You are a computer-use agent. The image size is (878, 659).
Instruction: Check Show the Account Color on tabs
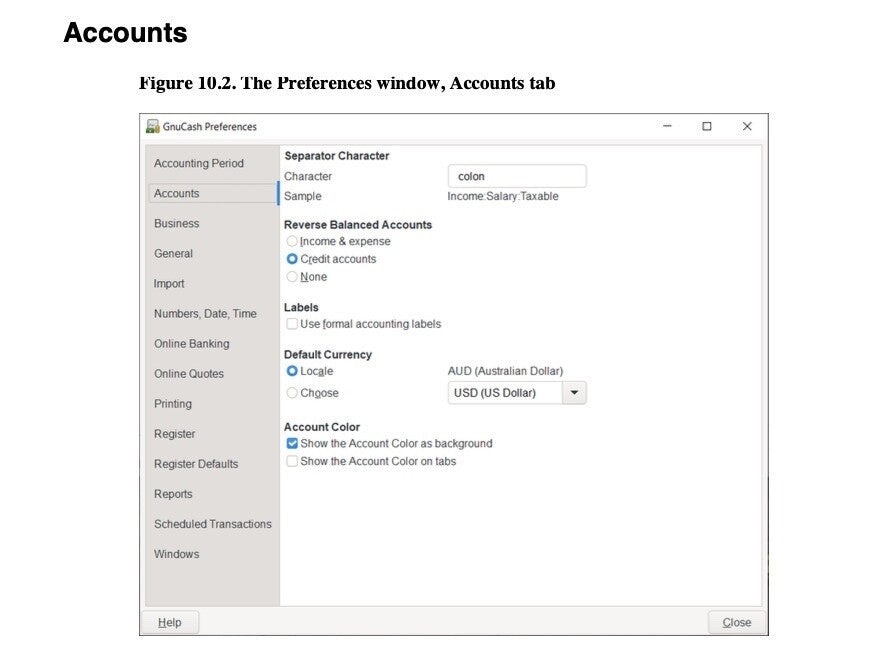(x=292, y=461)
